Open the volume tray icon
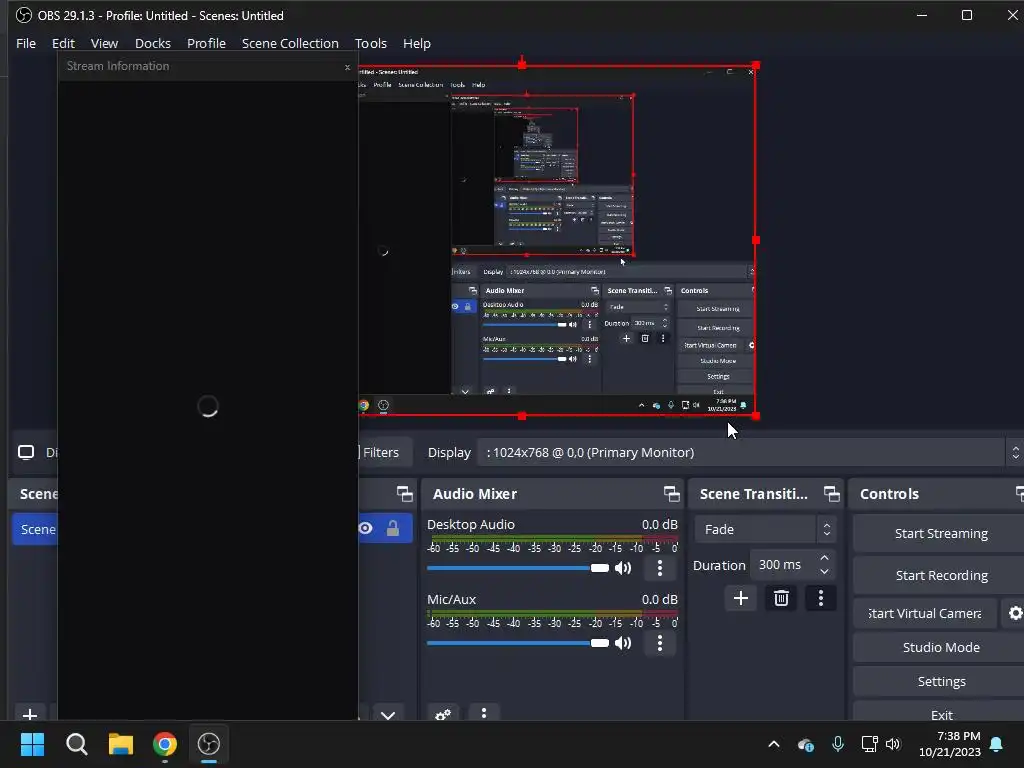 893,744
